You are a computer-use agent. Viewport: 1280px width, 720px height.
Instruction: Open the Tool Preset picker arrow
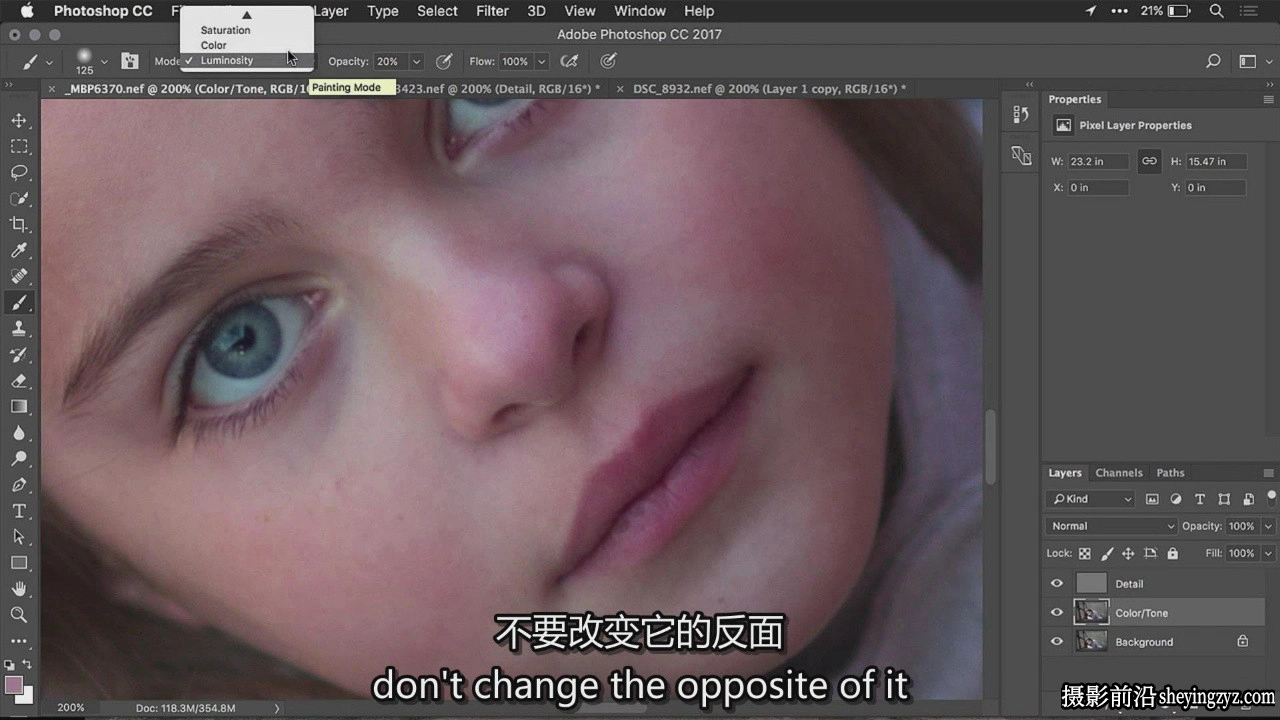pyautogui.click(x=50, y=61)
